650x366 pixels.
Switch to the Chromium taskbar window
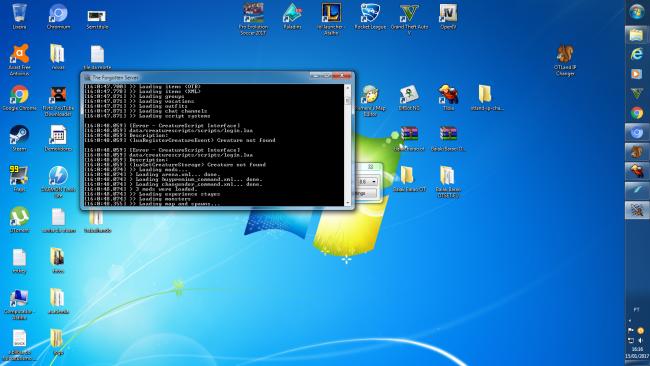click(637, 132)
